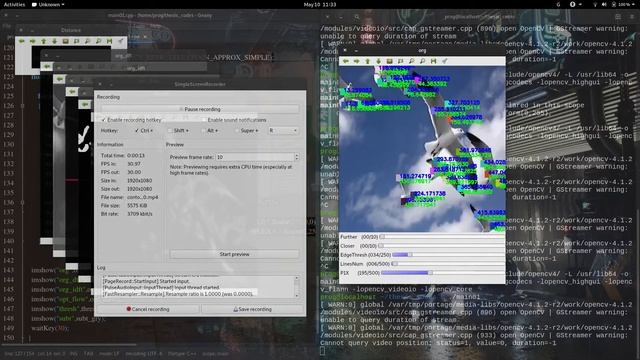
Task: Open the Unknown app menu in top bar
Action: [48, 4]
